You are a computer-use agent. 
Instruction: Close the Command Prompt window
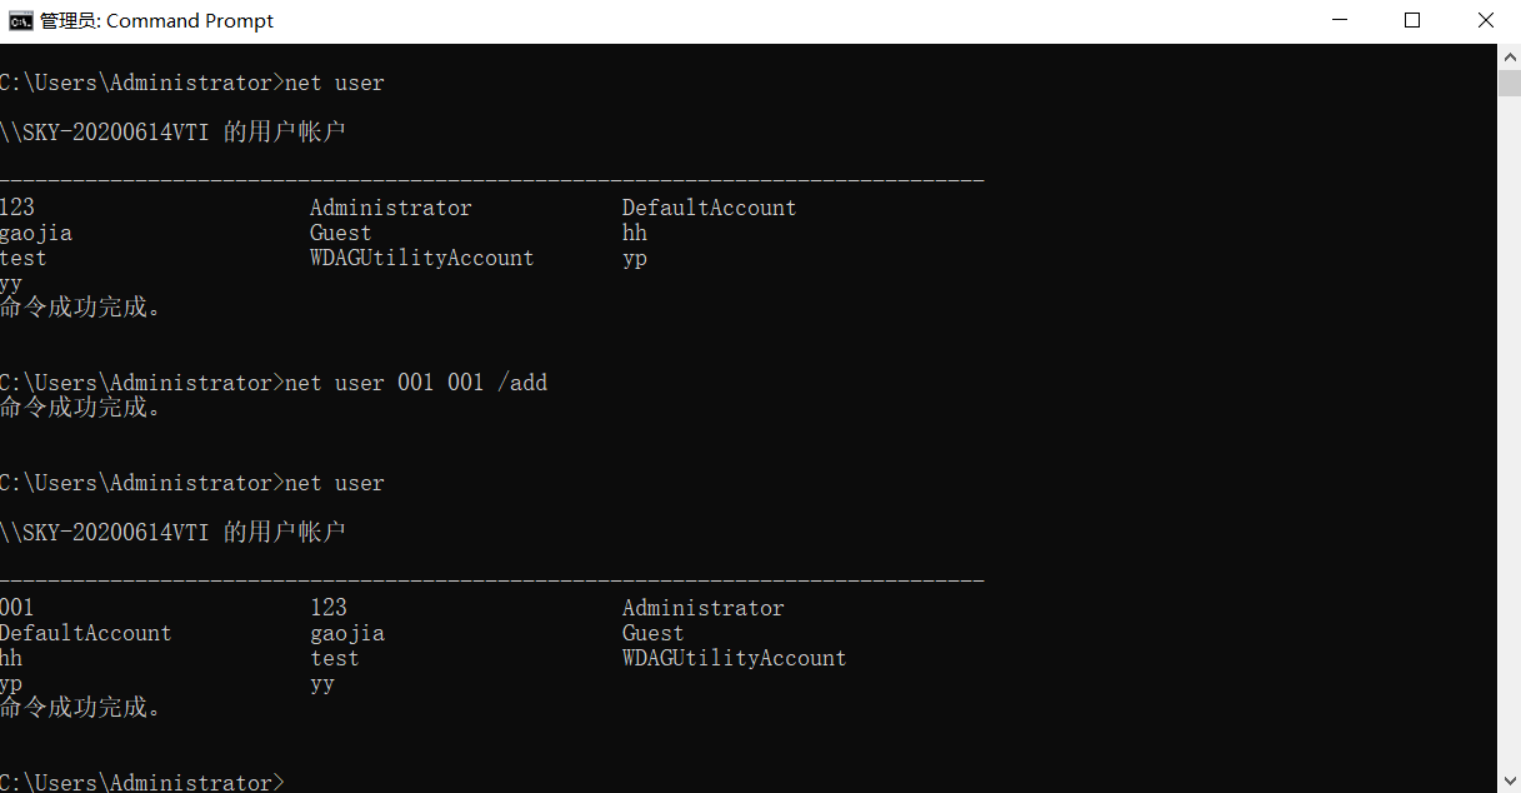tap(1485, 21)
